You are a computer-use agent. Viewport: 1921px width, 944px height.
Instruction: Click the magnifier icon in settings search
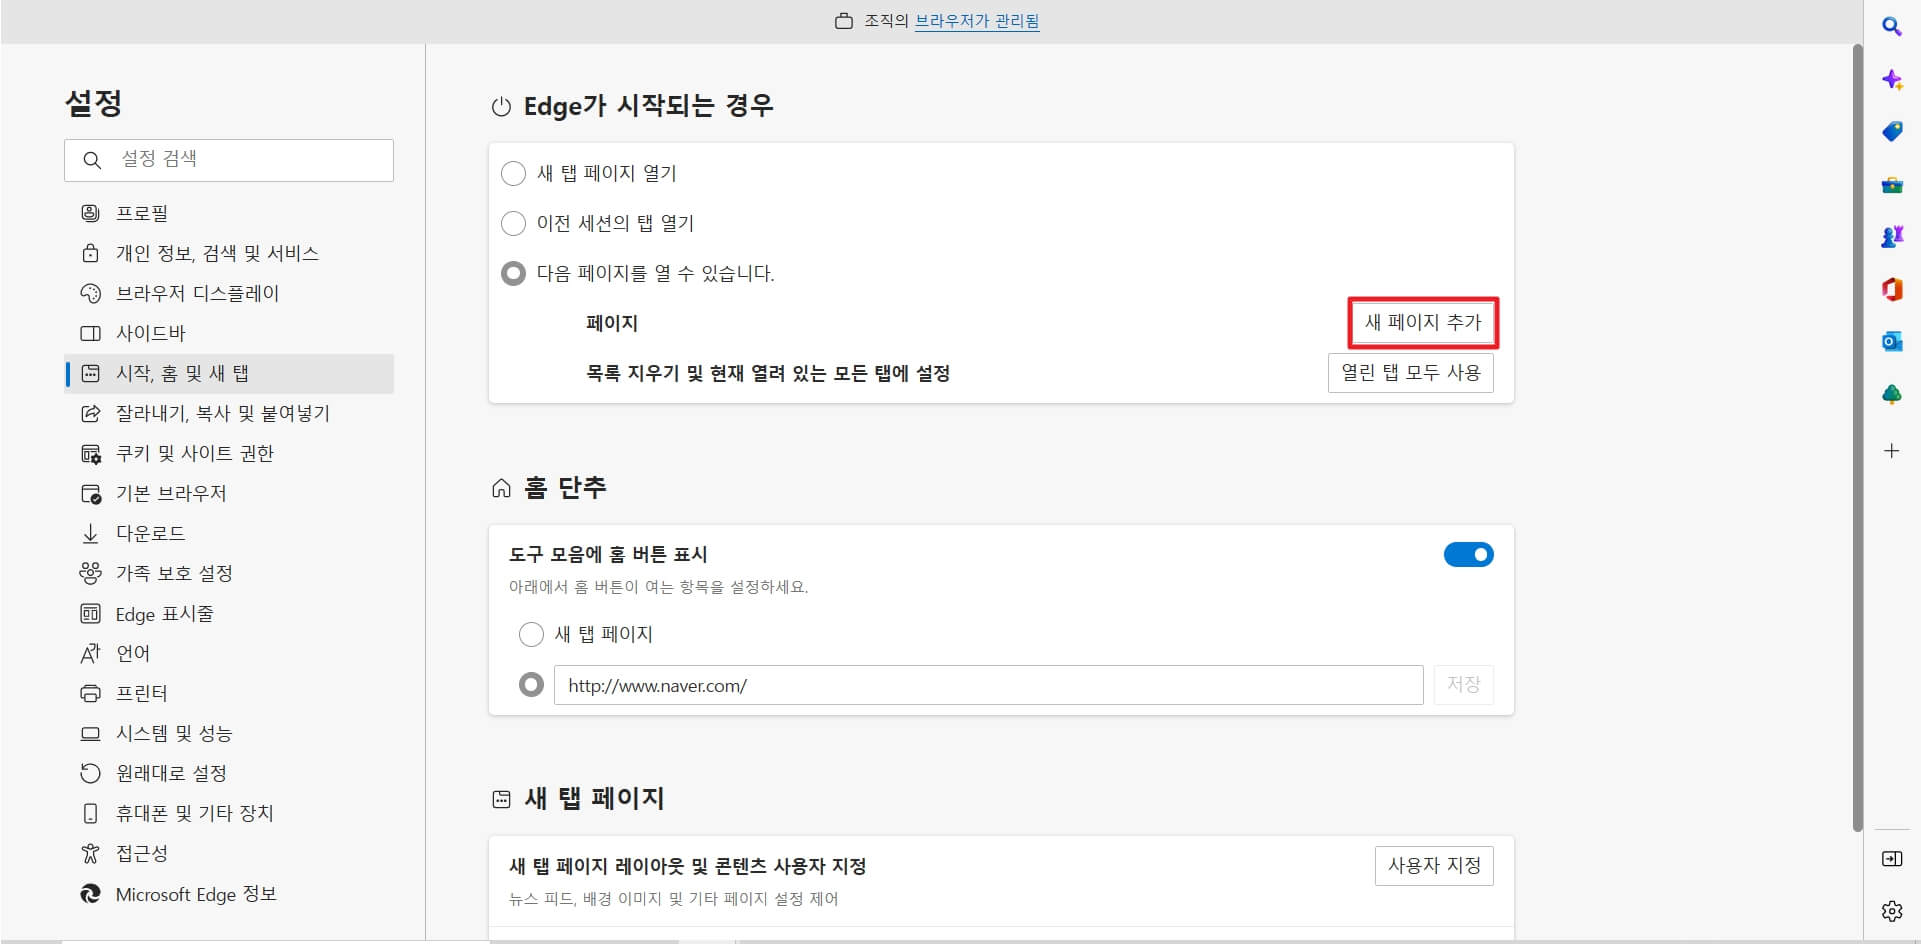tap(92, 160)
